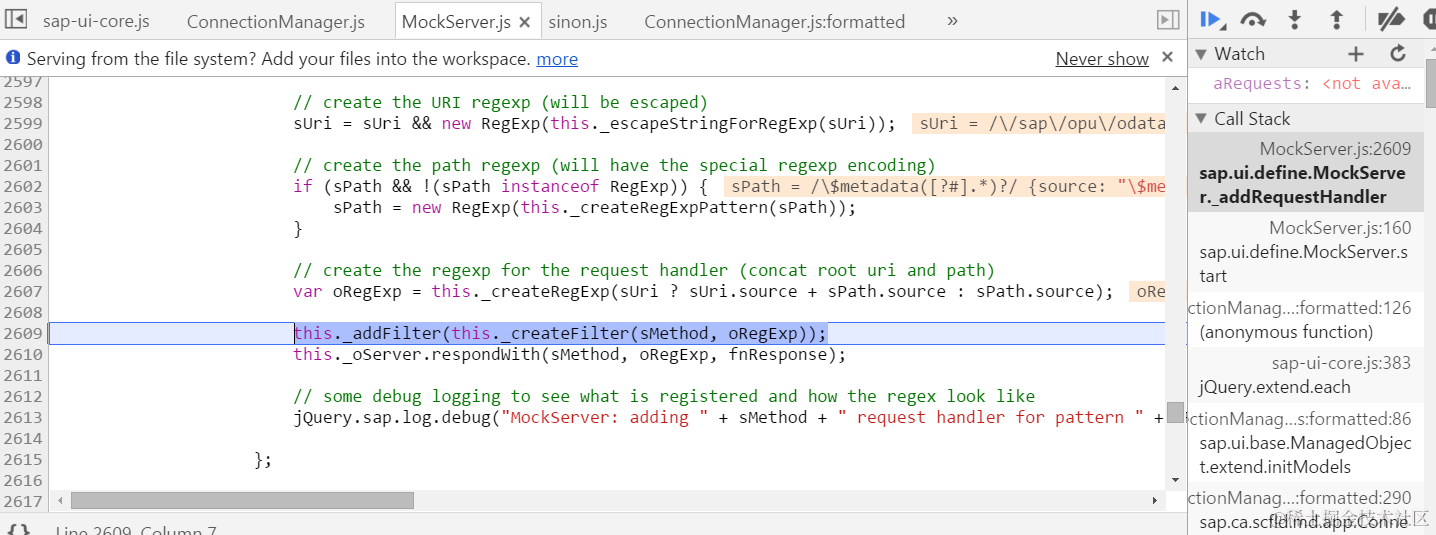Click the highlighted this._addFilter code line

560,334
